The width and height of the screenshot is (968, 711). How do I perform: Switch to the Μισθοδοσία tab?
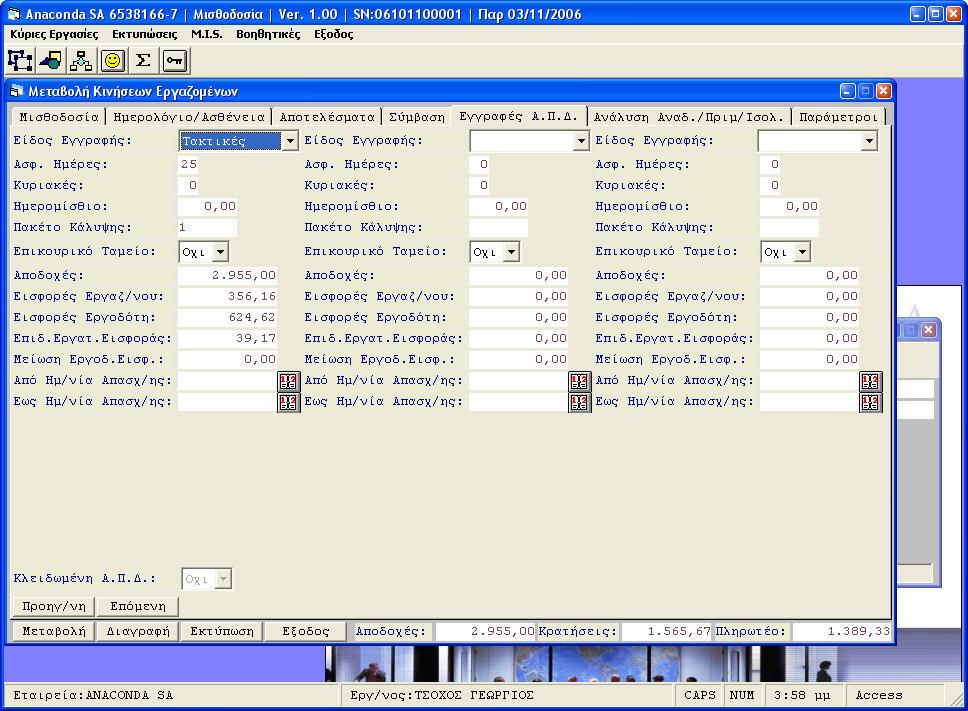[59, 117]
